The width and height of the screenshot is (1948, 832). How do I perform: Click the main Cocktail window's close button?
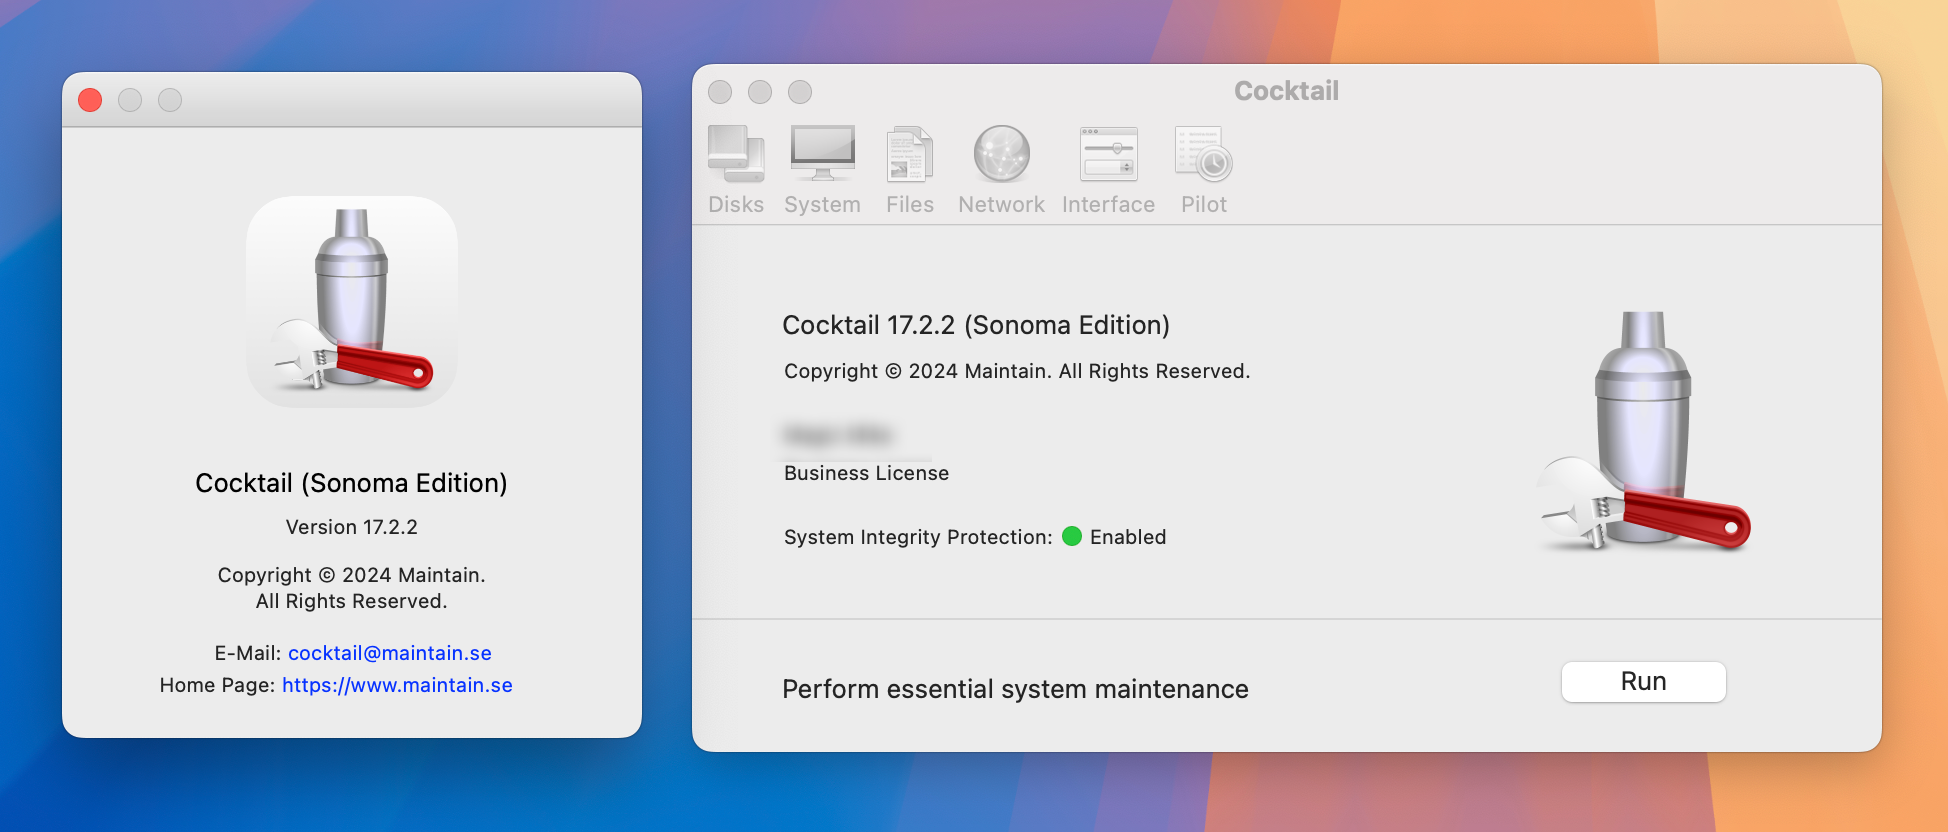point(720,92)
